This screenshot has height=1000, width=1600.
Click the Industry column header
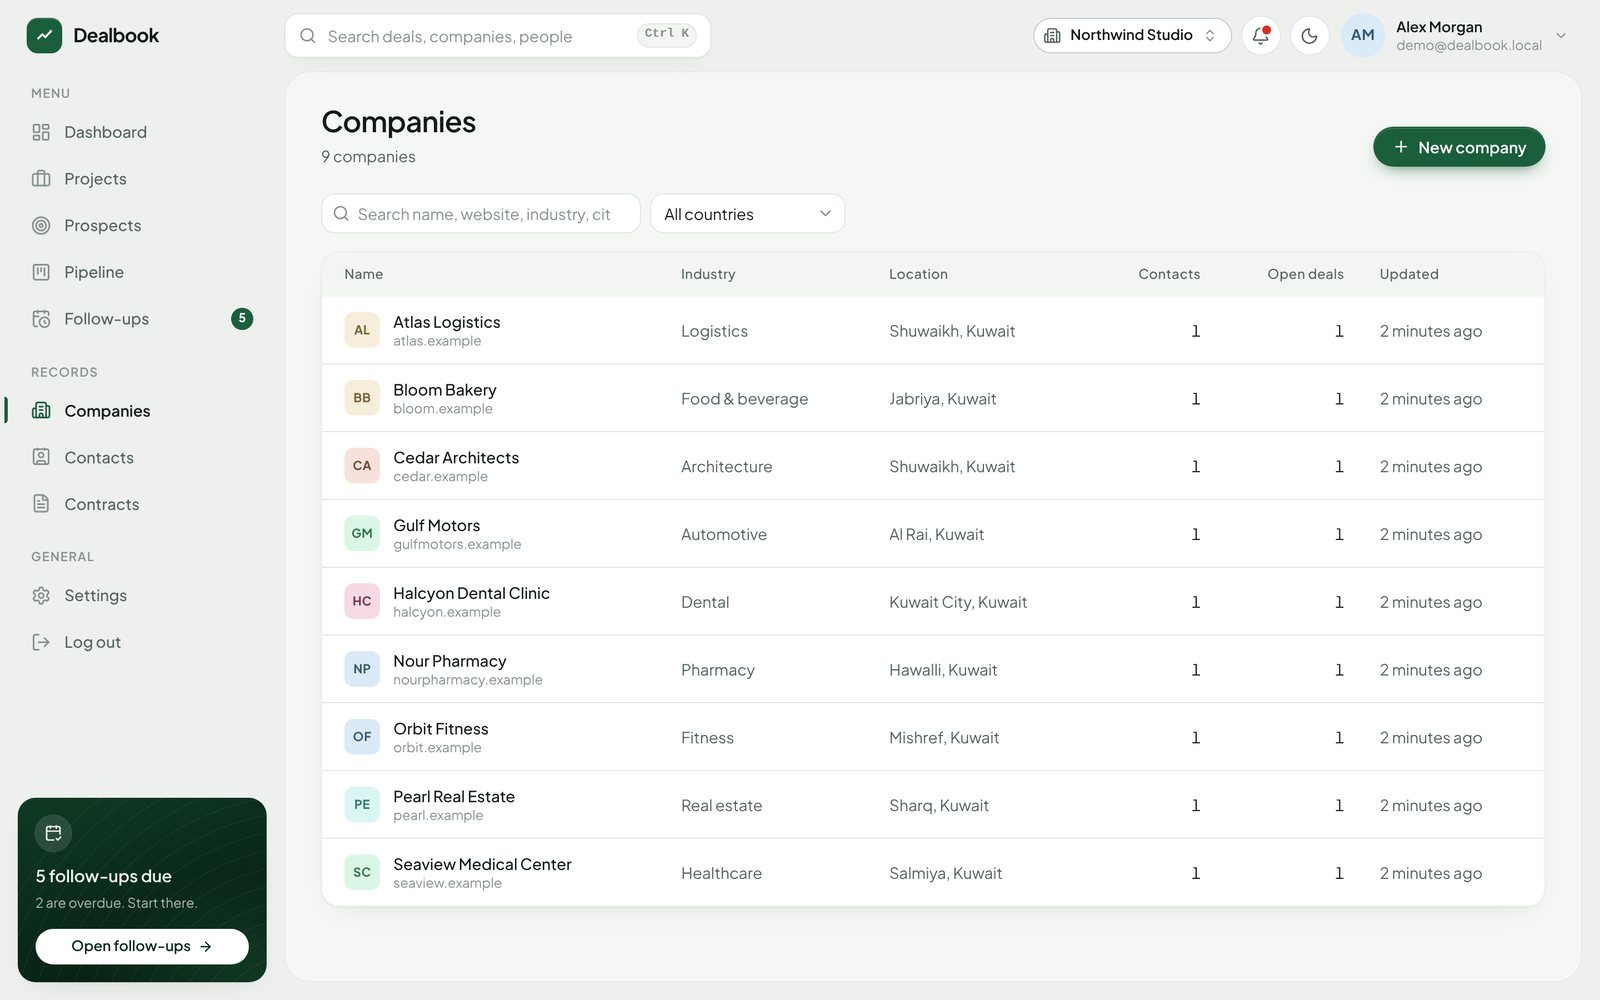click(x=708, y=274)
